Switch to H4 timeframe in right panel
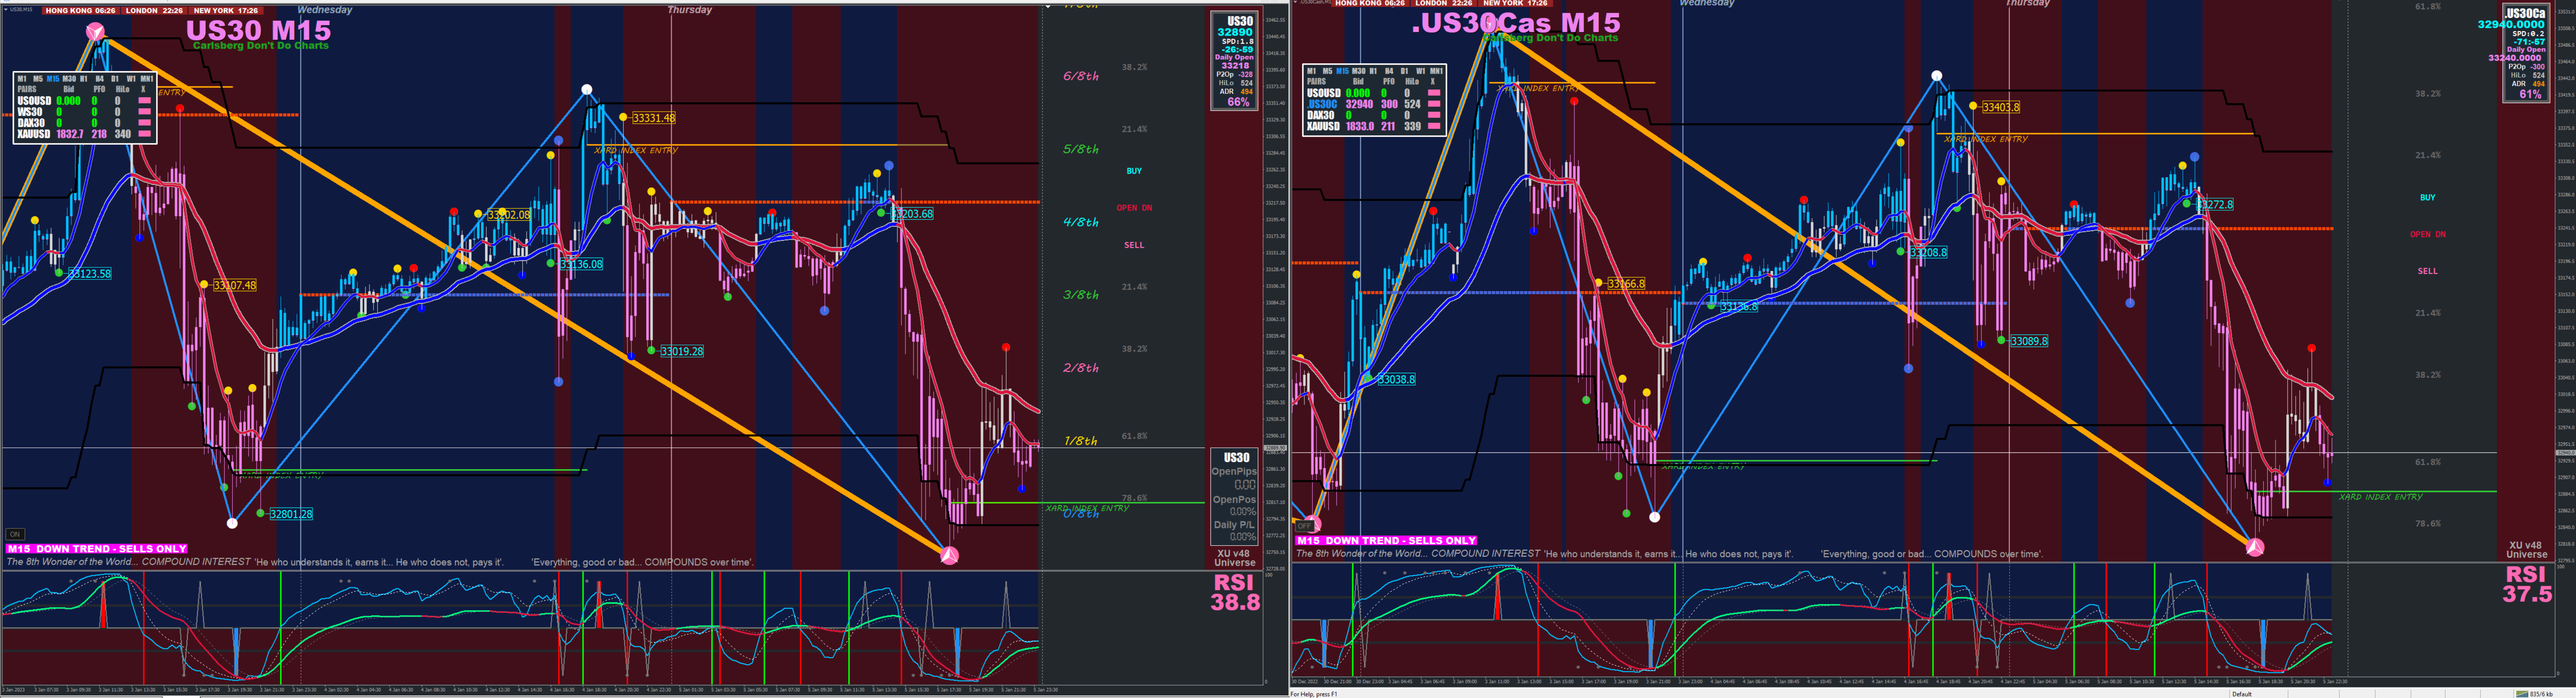This screenshot has width=2576, height=698. (x=1389, y=71)
